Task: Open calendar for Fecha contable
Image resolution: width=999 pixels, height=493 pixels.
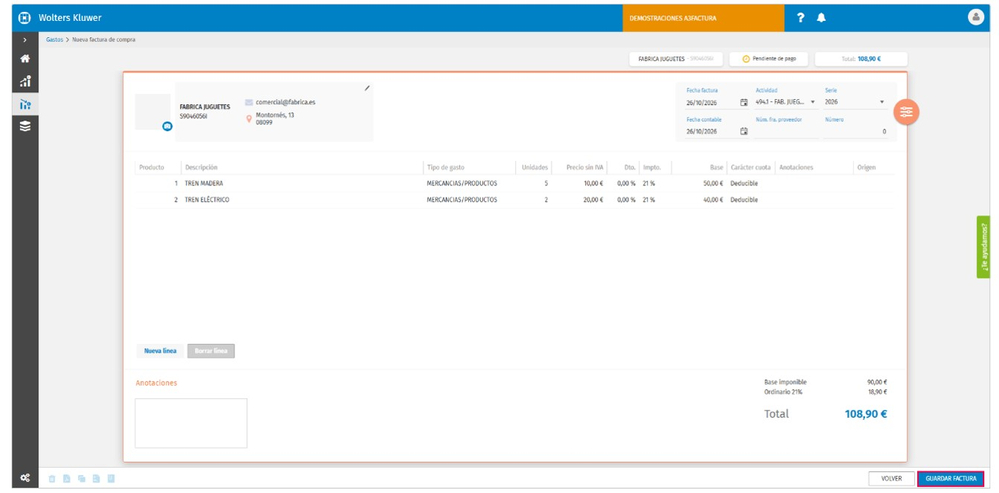Action: pyautogui.click(x=744, y=131)
